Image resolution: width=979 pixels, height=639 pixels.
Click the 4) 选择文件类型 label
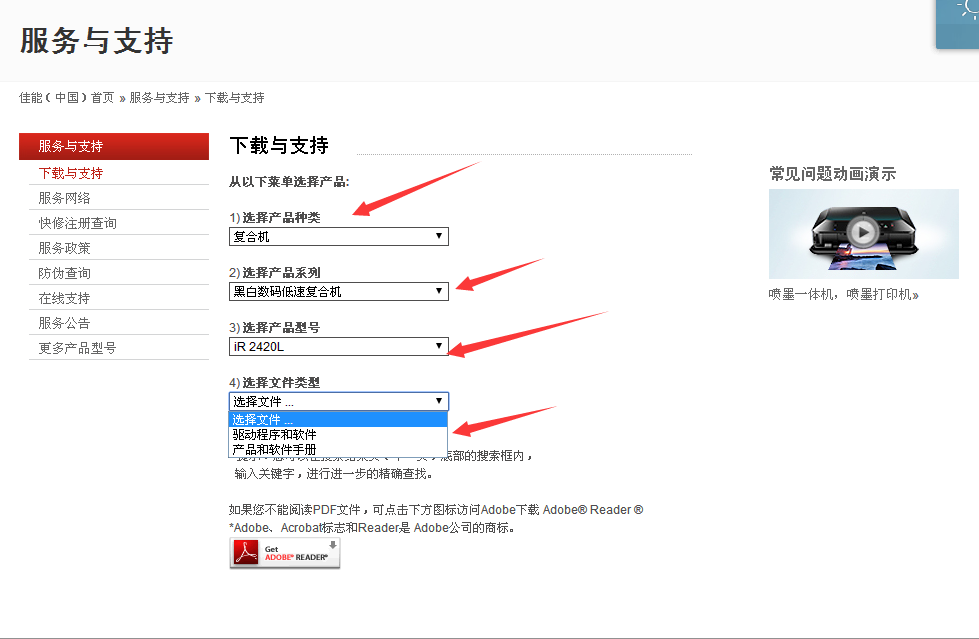click(275, 382)
